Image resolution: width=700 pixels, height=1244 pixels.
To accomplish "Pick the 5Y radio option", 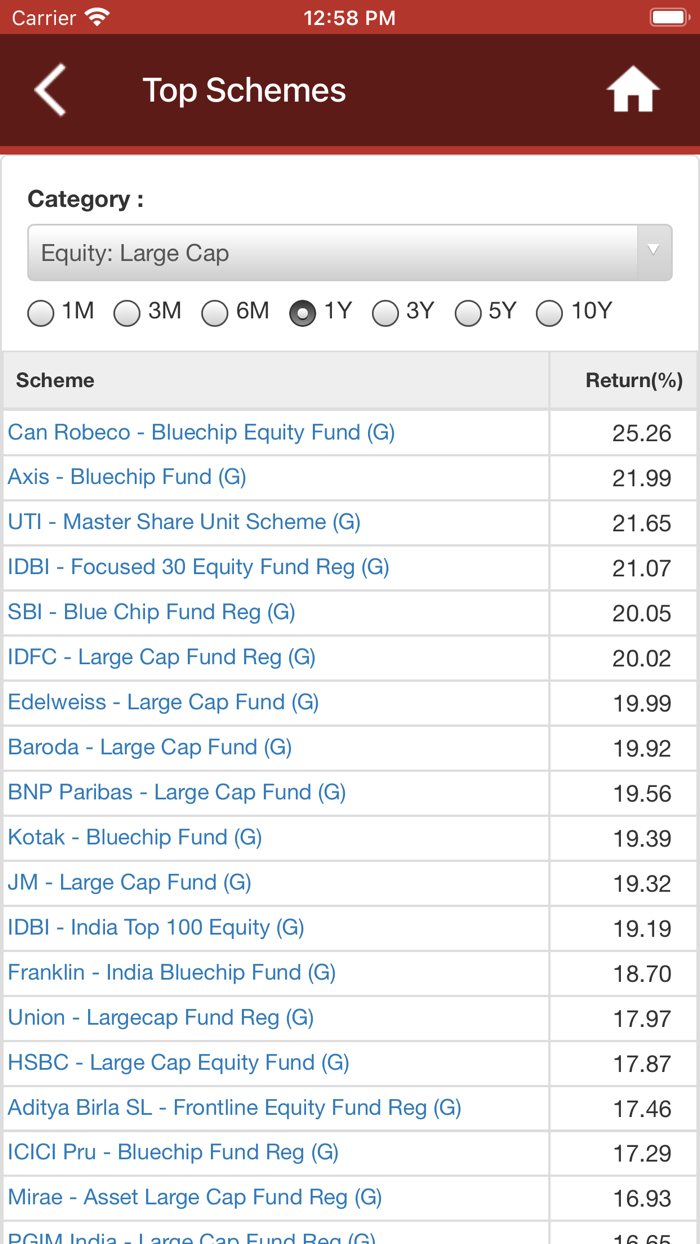I will coord(468,313).
